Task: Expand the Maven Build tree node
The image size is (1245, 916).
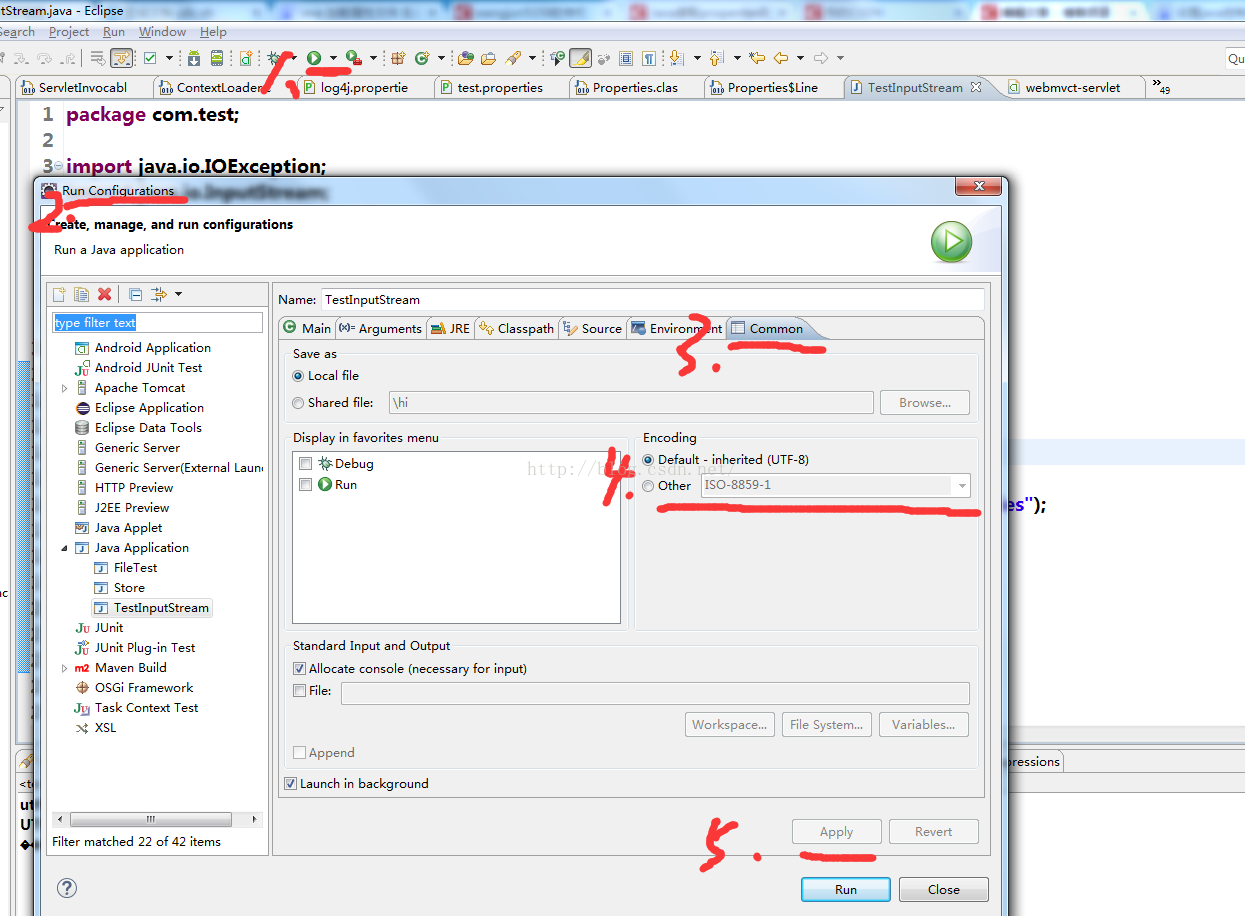Action: [x=65, y=668]
